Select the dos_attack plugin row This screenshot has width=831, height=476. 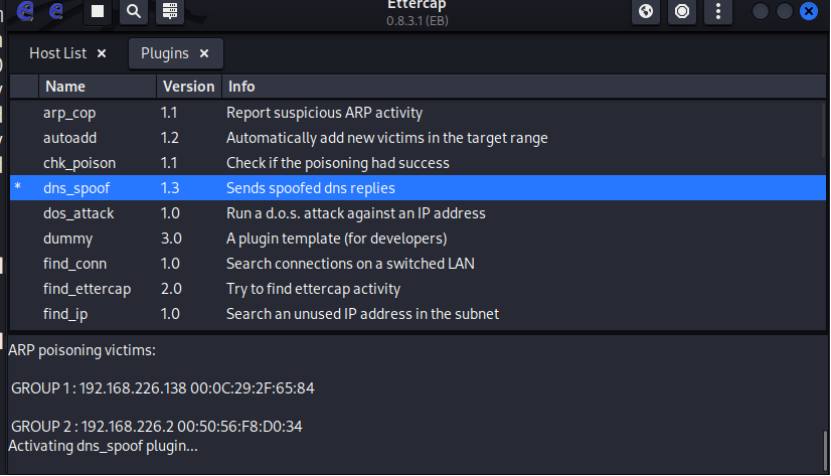(x=78, y=213)
